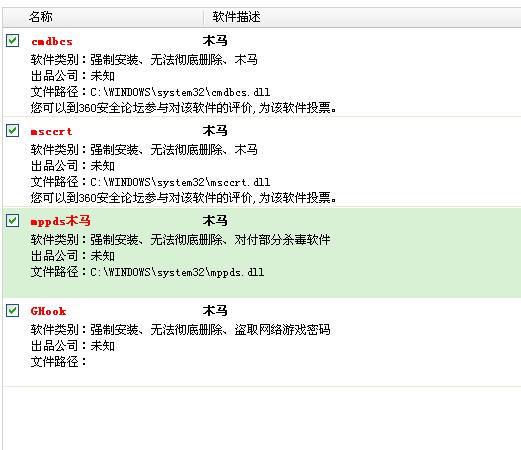
Task: Click the 木马 description of GHook row
Action: coord(215,311)
